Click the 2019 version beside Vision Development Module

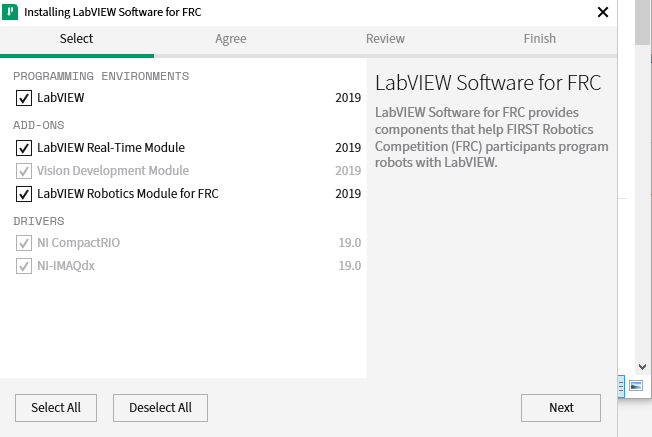coord(348,171)
